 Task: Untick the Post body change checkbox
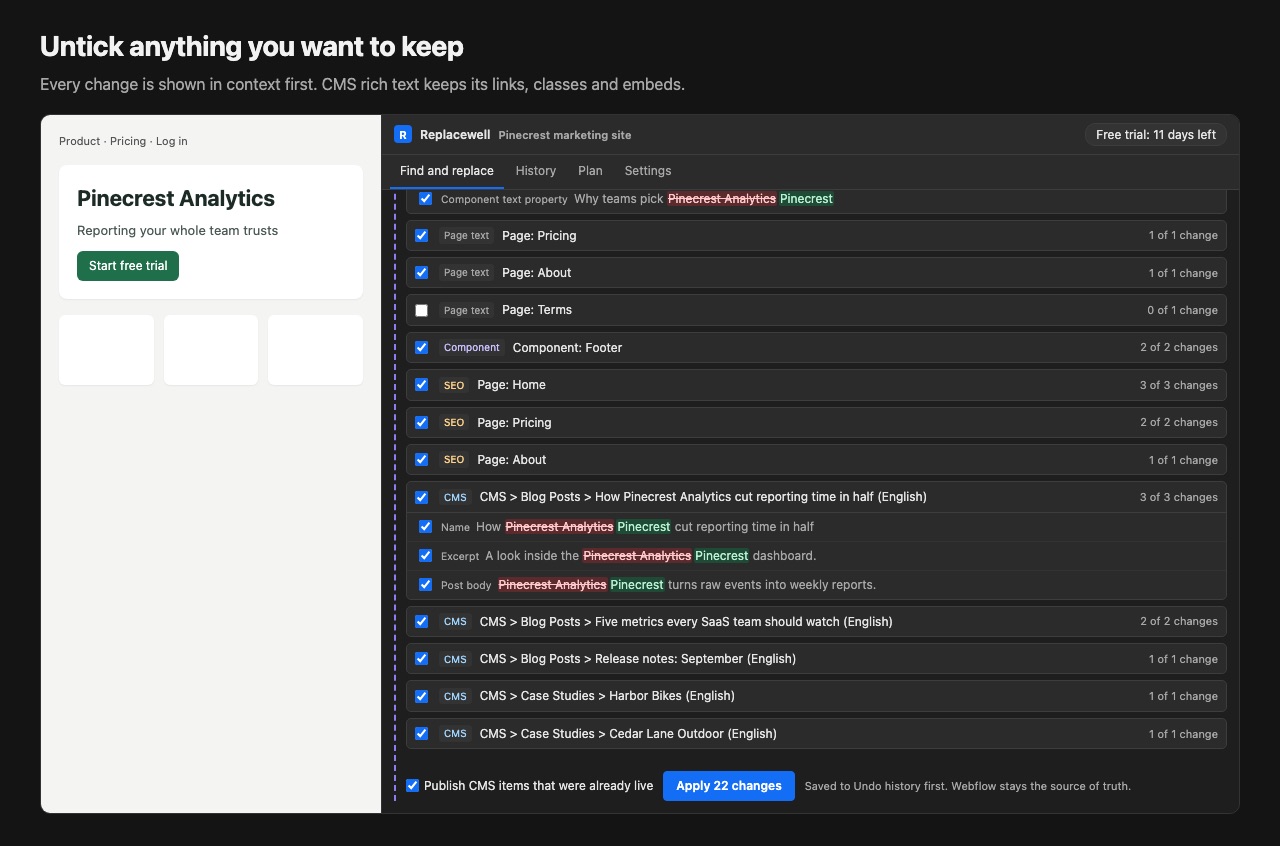pyautogui.click(x=426, y=584)
